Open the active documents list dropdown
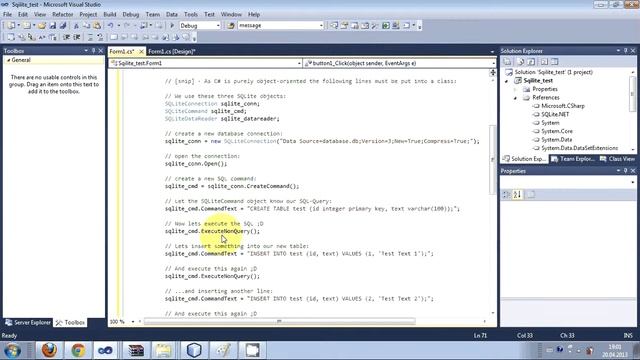This screenshot has width=640, height=360. pos(492,52)
